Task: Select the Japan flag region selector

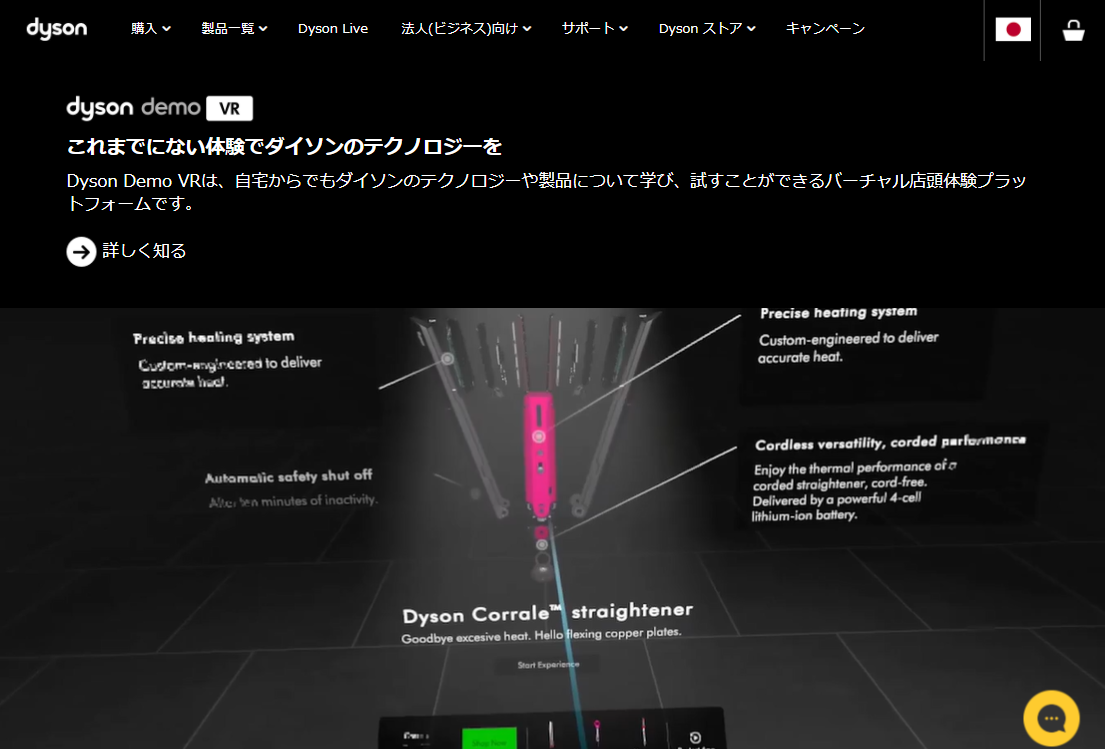Action: (x=1013, y=30)
